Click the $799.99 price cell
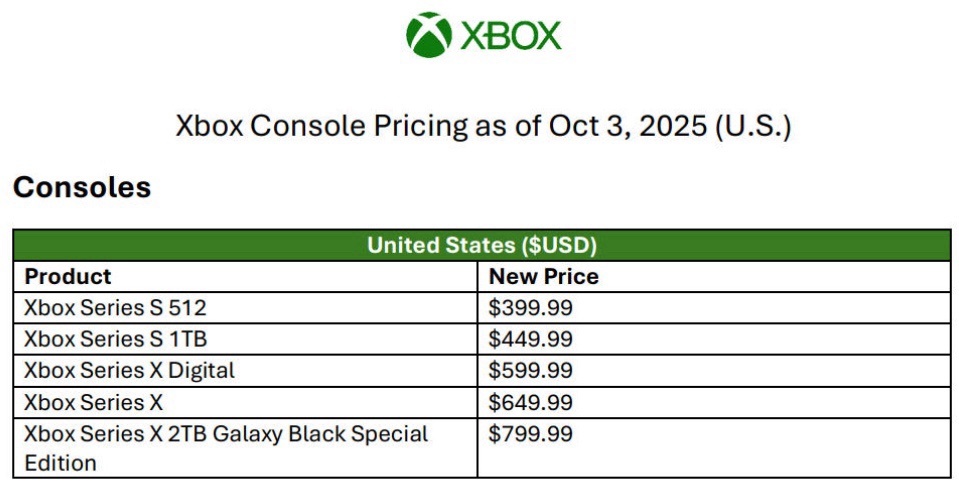959x488 pixels. pos(714,448)
